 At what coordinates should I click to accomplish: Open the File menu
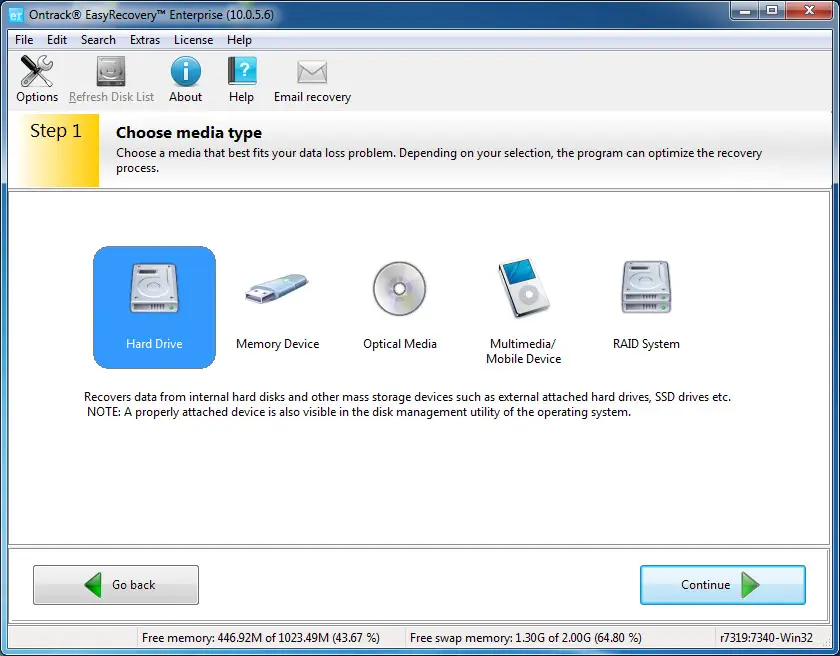click(x=24, y=40)
